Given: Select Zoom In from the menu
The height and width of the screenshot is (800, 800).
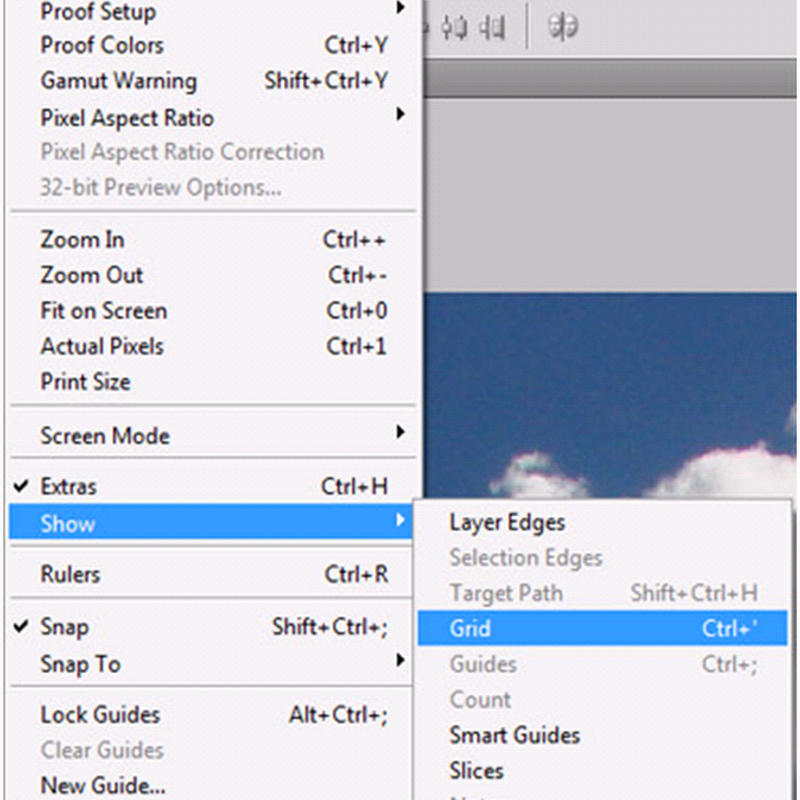Looking at the screenshot, I should (x=212, y=240).
